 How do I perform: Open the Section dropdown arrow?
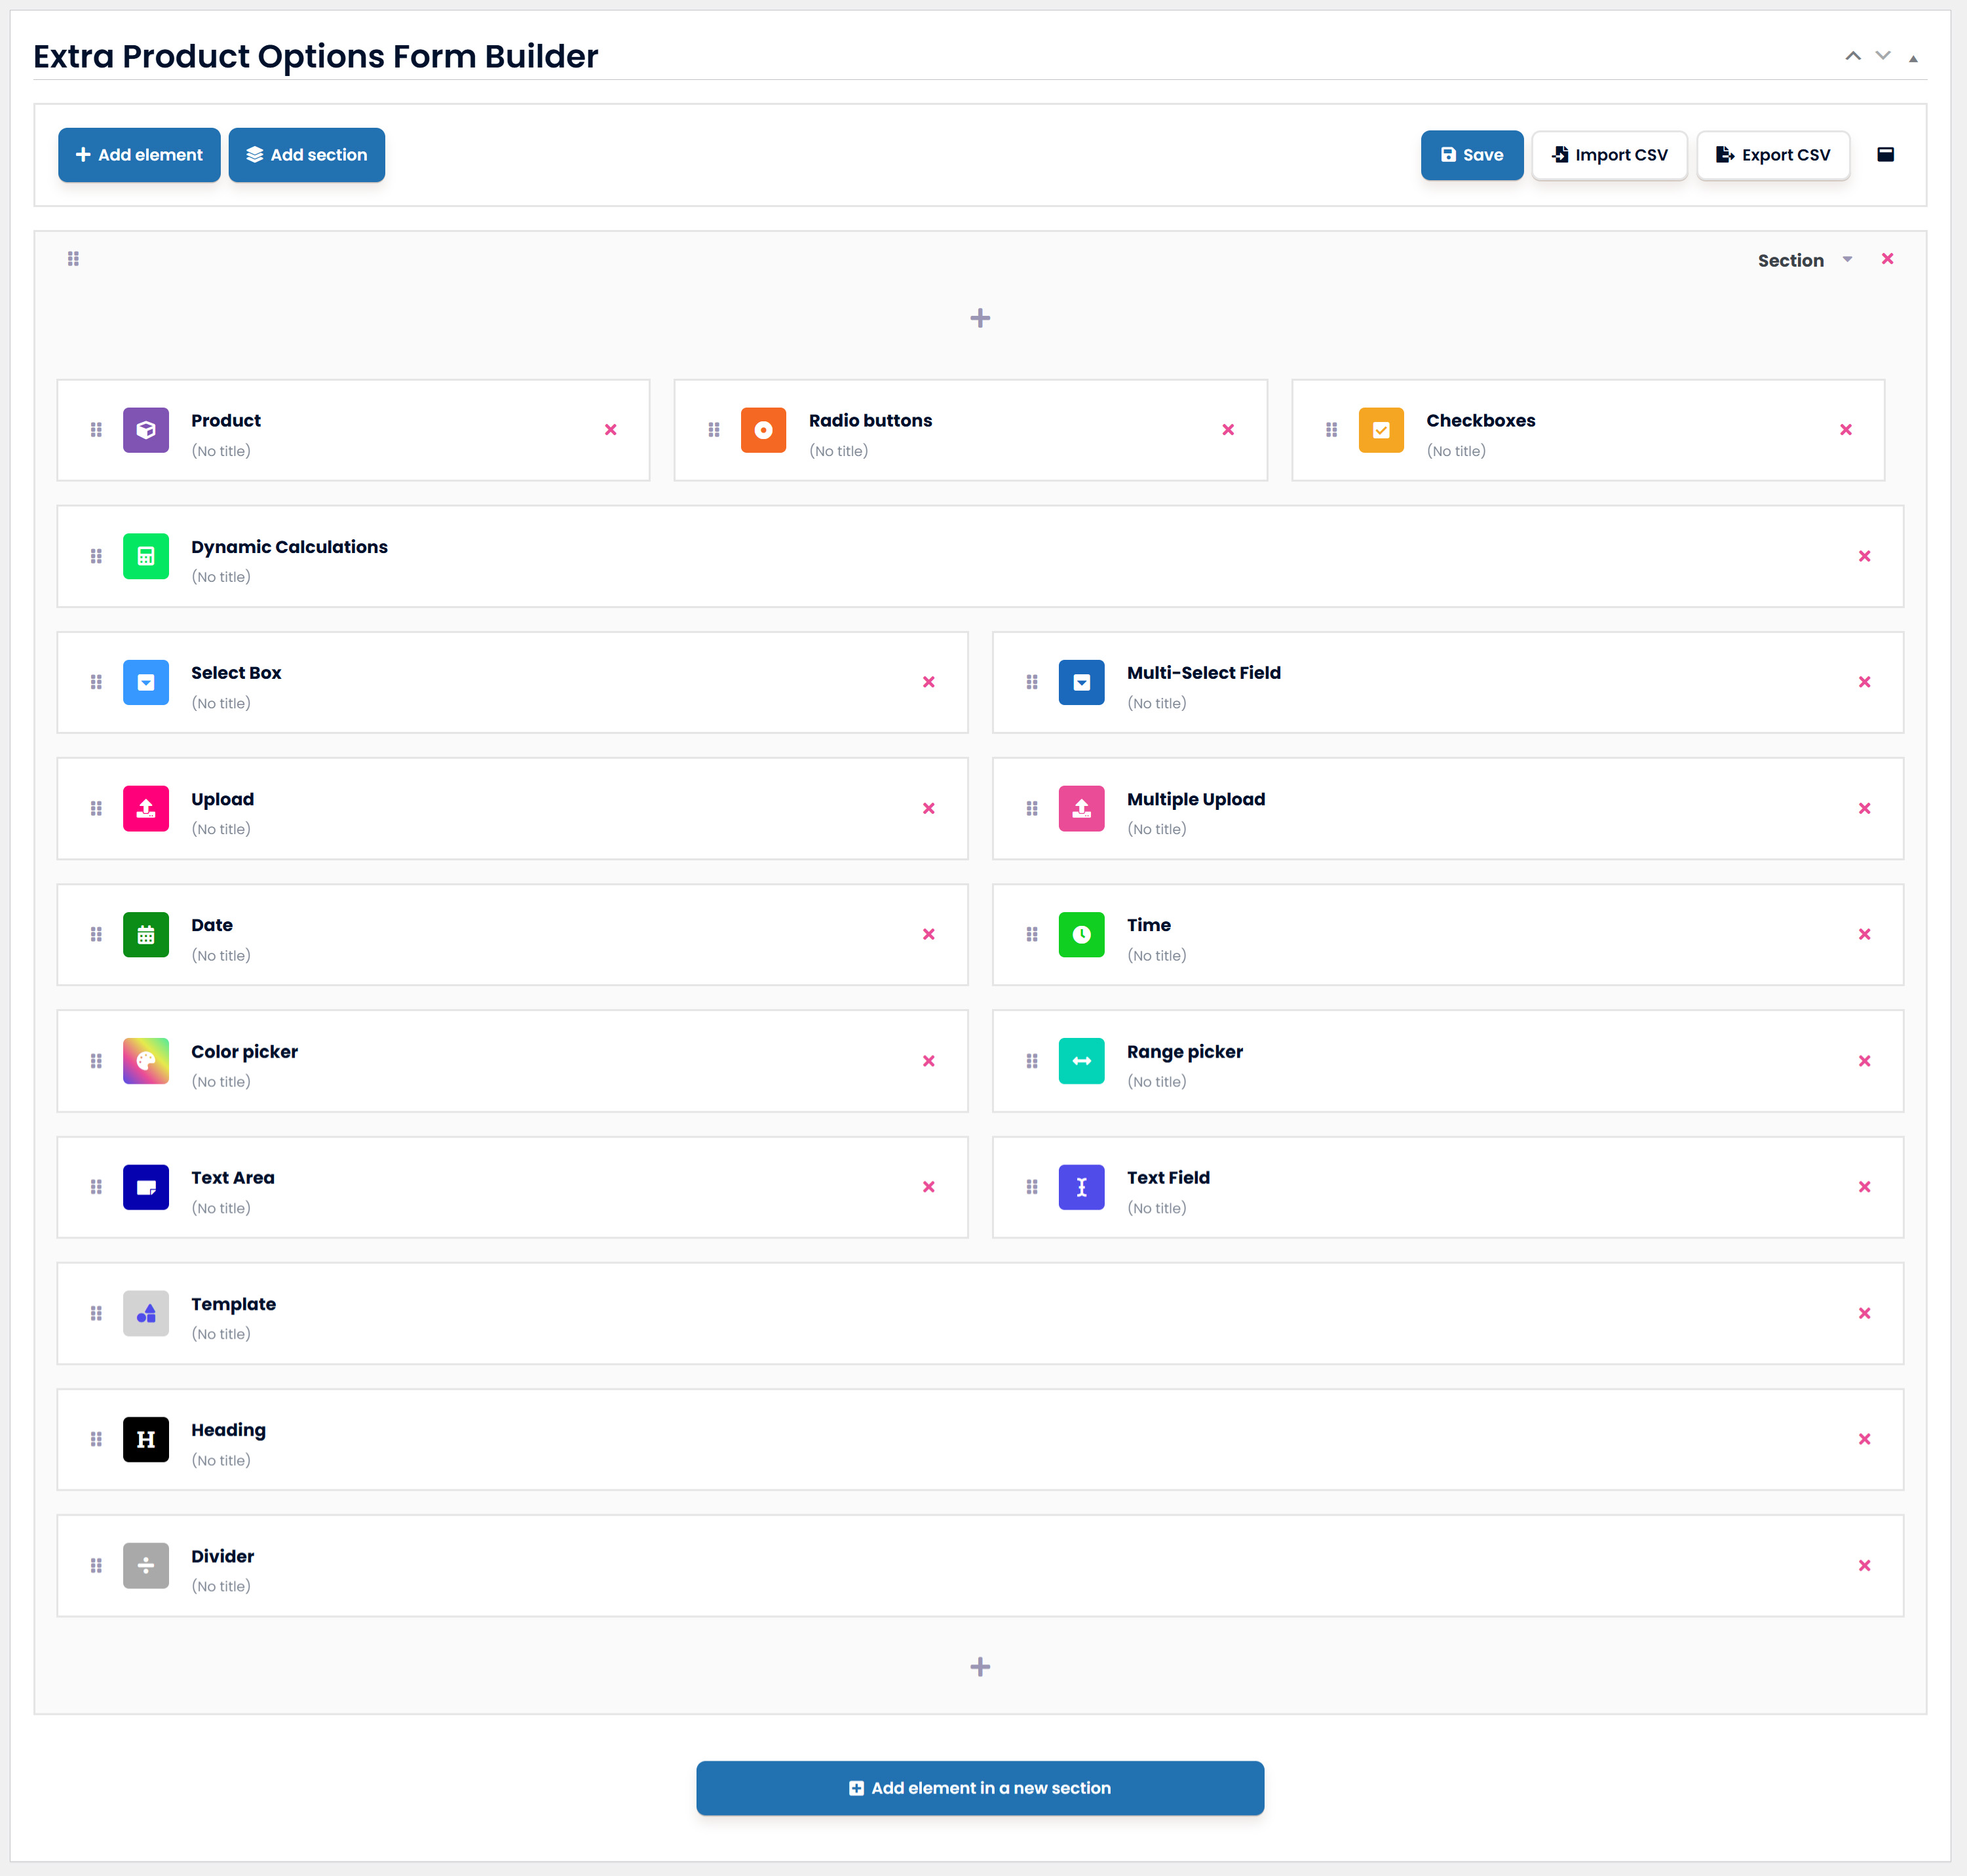pyautogui.click(x=1847, y=259)
